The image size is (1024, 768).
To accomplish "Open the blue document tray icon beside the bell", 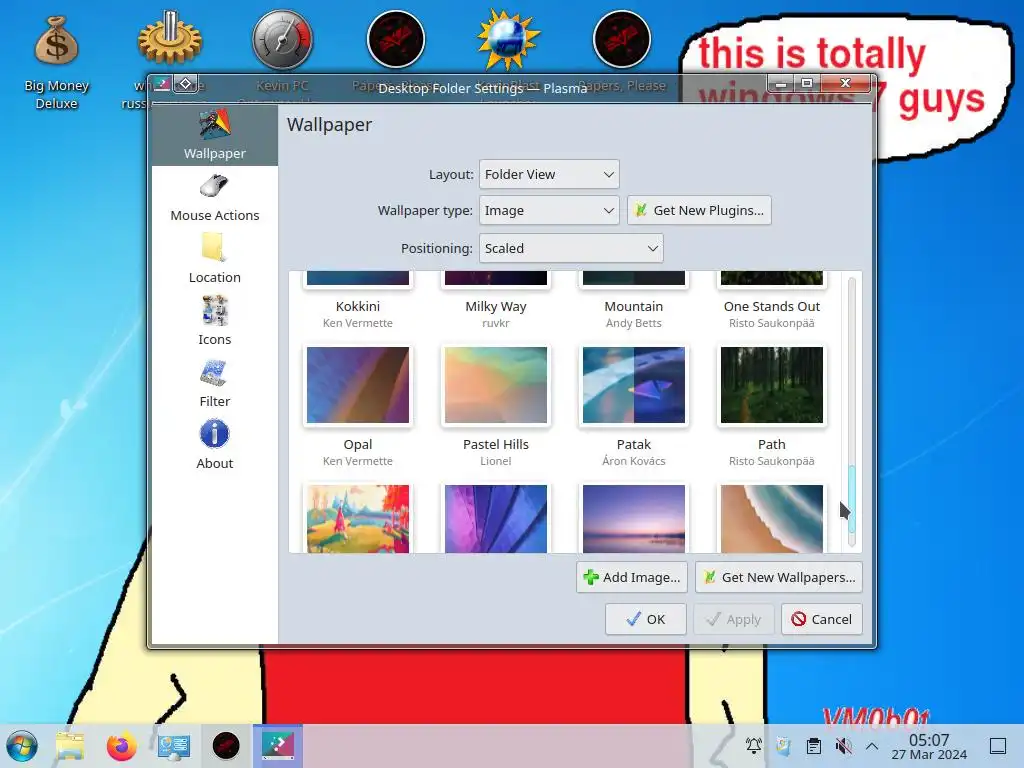I will pyautogui.click(x=783, y=746).
